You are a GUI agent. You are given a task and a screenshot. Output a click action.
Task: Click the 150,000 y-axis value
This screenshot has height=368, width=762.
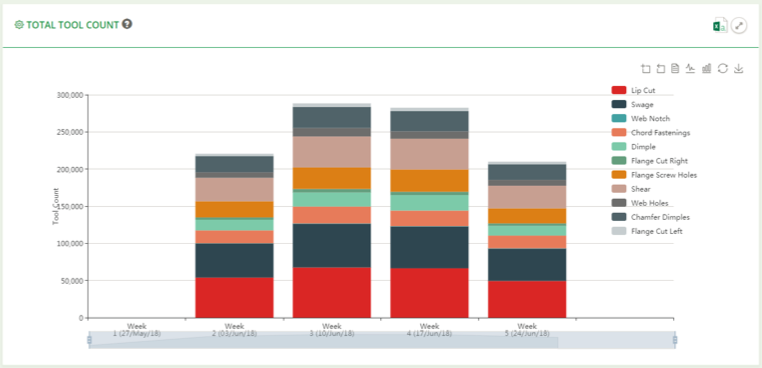(x=70, y=206)
